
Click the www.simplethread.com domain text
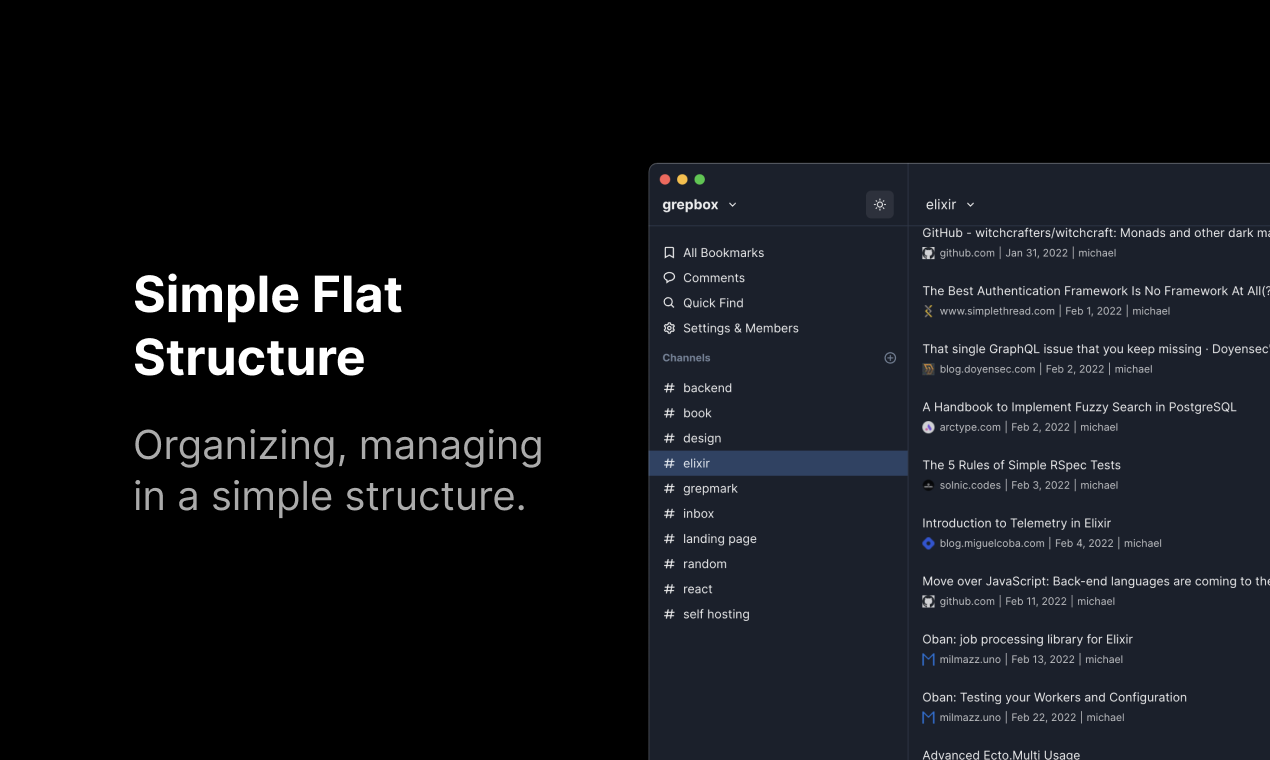[x=997, y=311]
